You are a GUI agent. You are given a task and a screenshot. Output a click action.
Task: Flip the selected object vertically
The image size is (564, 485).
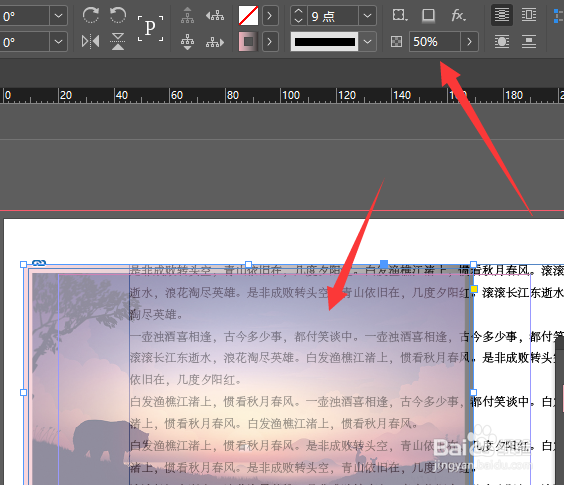[x=118, y=41]
